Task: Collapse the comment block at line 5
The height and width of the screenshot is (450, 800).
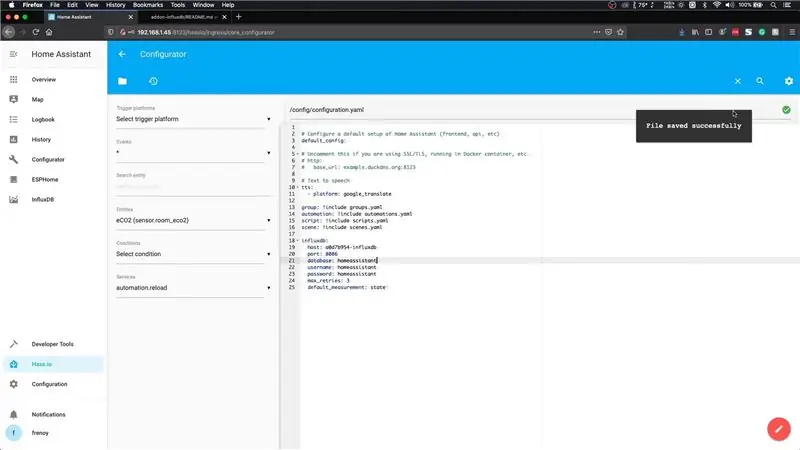Action: (x=298, y=154)
